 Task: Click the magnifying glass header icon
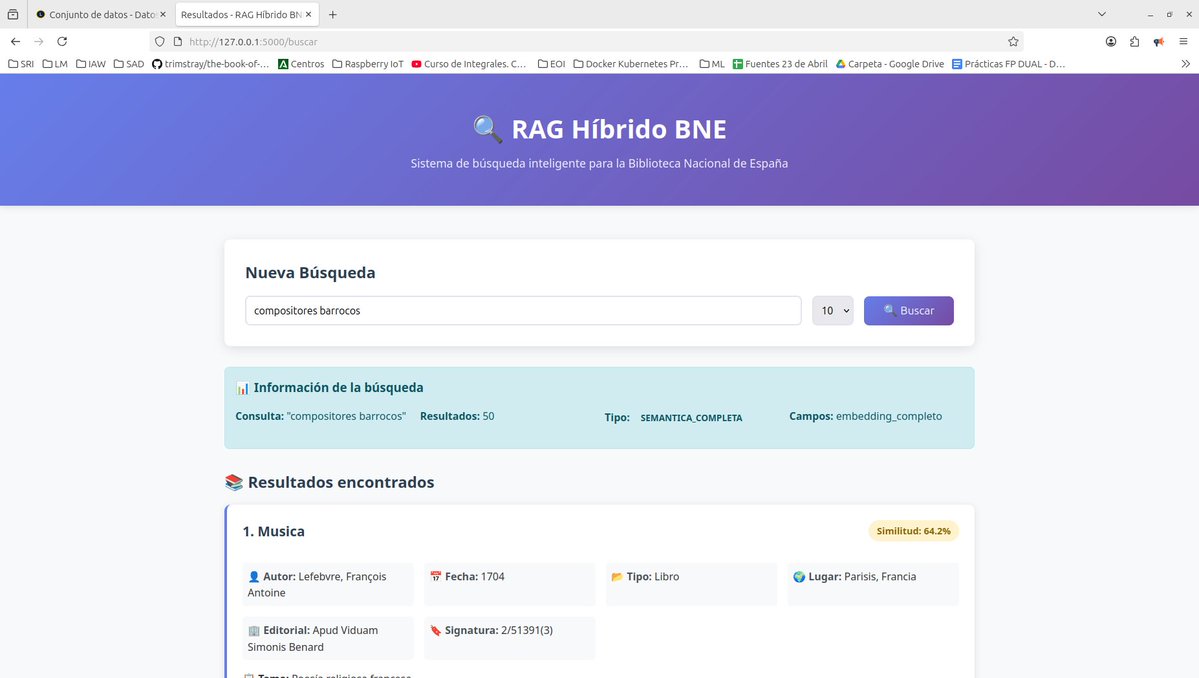coord(488,129)
